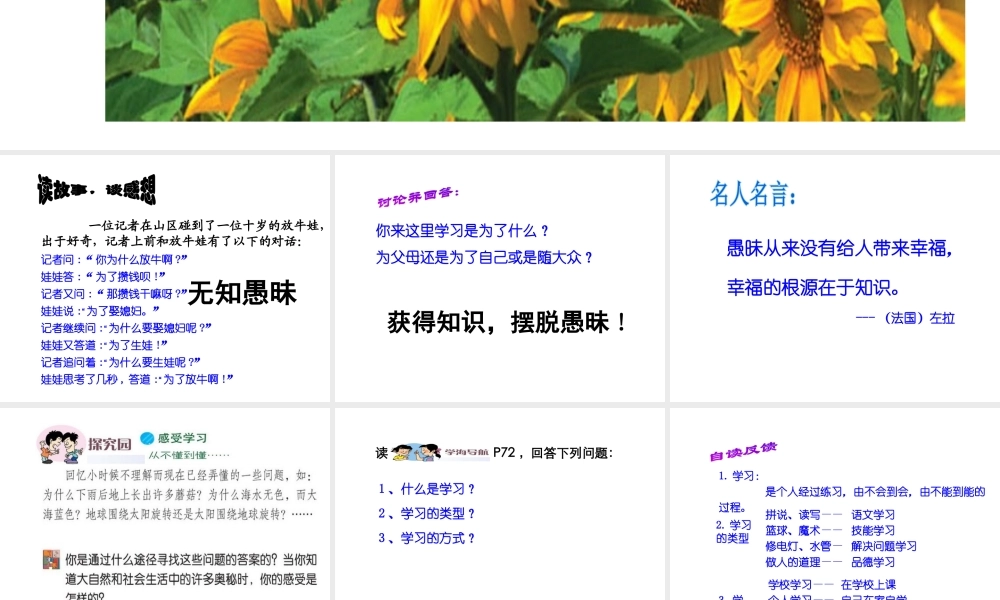Click the label 1. 学习:

(x=739, y=476)
